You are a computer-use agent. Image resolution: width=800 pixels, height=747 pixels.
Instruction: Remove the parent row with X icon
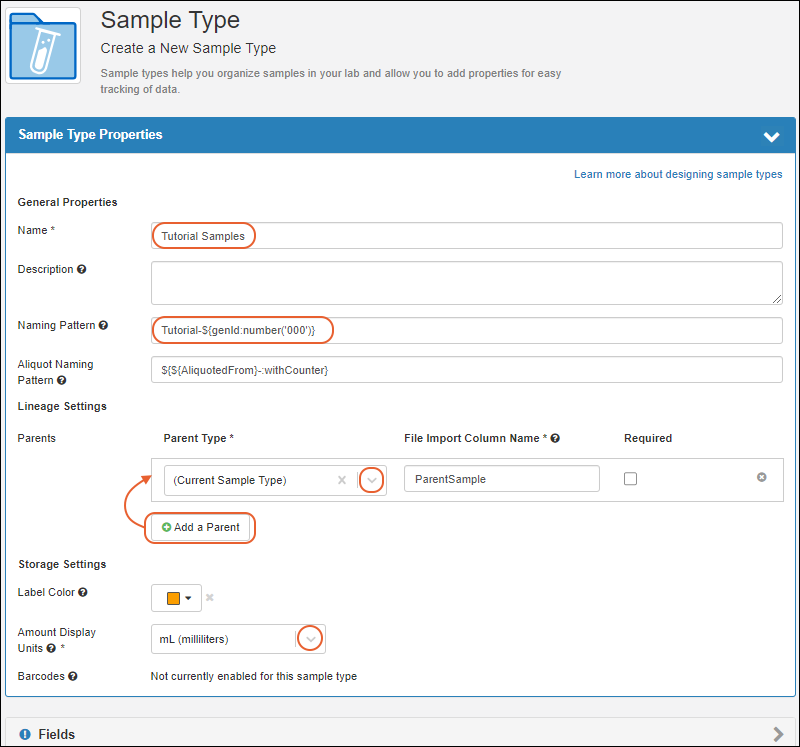point(761,477)
